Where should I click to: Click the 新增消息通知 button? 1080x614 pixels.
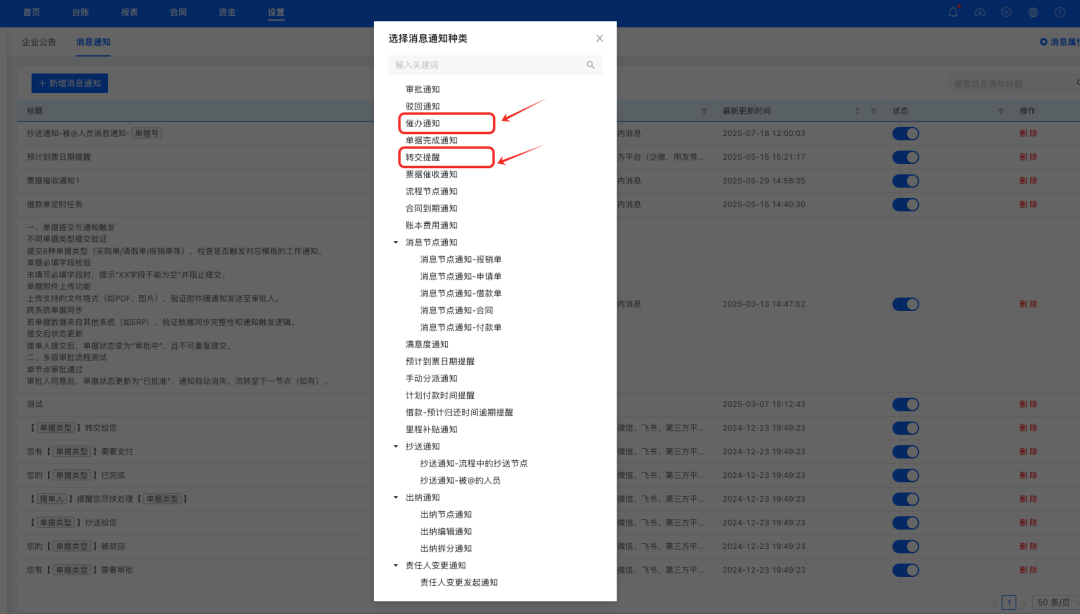pyautogui.click(x=69, y=83)
